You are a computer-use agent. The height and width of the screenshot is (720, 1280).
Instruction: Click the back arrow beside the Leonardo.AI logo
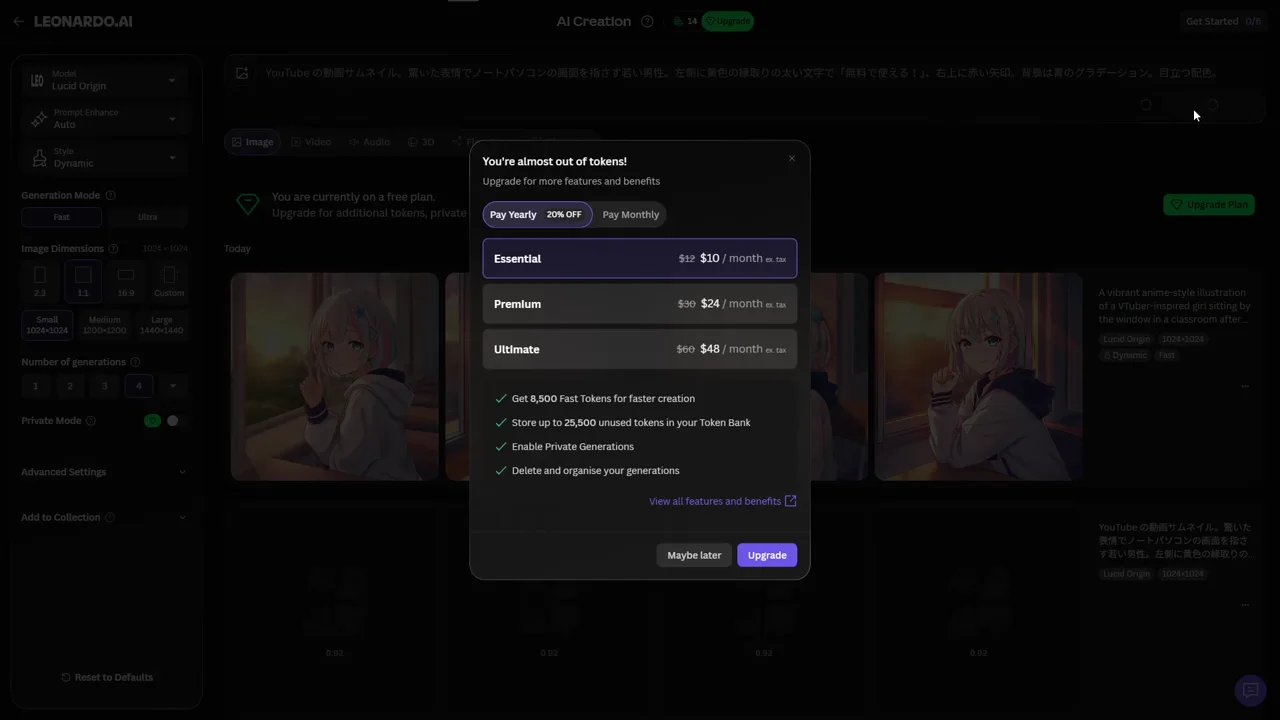point(19,21)
